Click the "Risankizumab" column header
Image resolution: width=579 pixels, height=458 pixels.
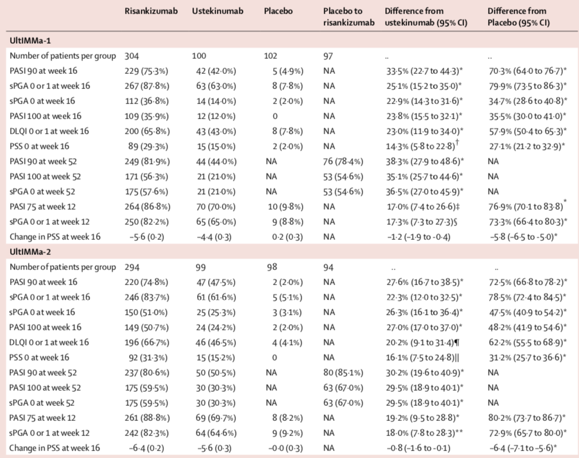point(151,11)
